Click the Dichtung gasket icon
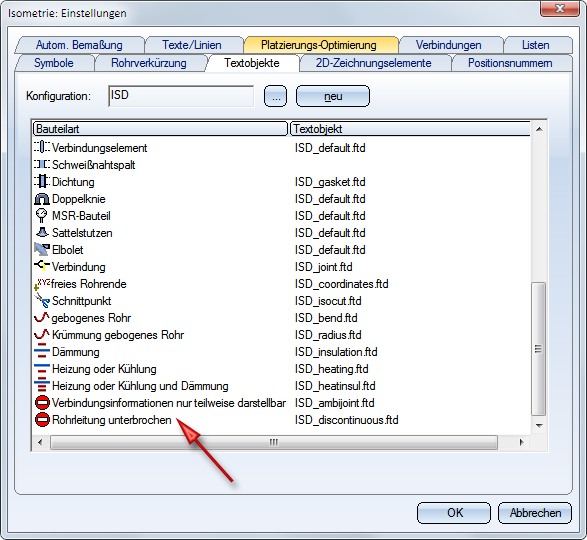Viewport: 587px width, 540px height. (x=42, y=182)
